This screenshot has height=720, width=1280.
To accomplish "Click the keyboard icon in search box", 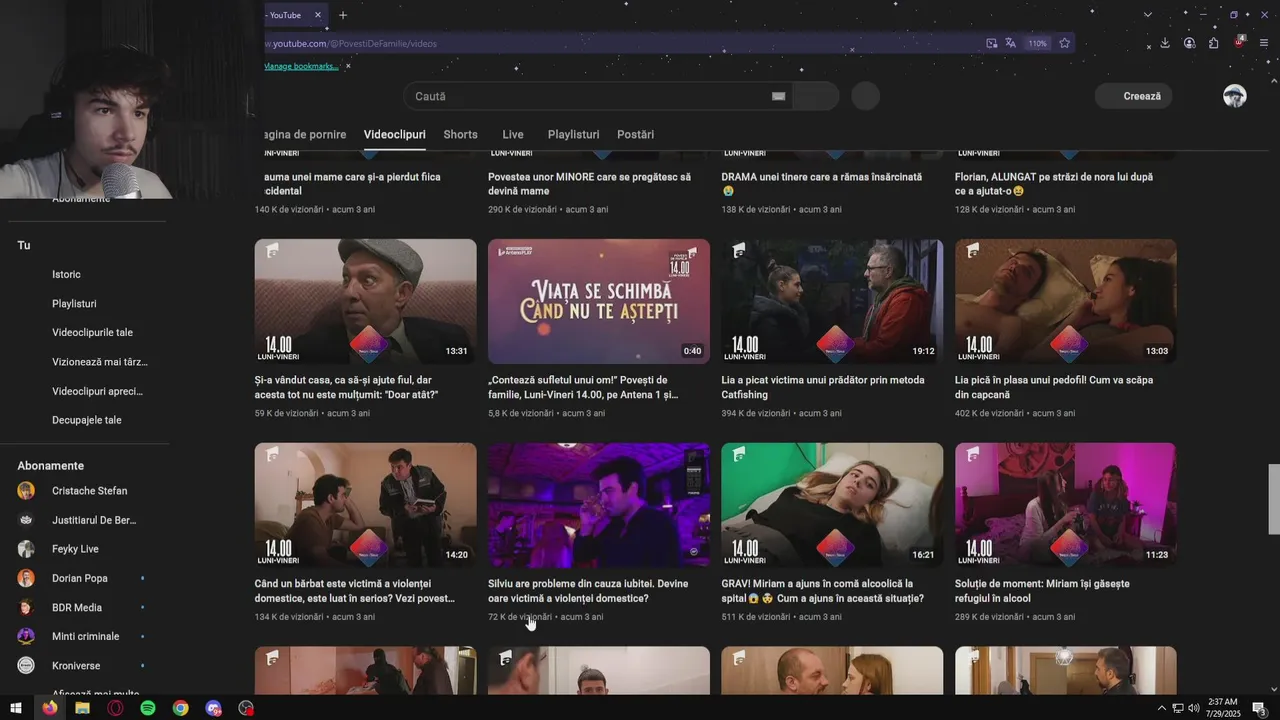I will pos(778,96).
